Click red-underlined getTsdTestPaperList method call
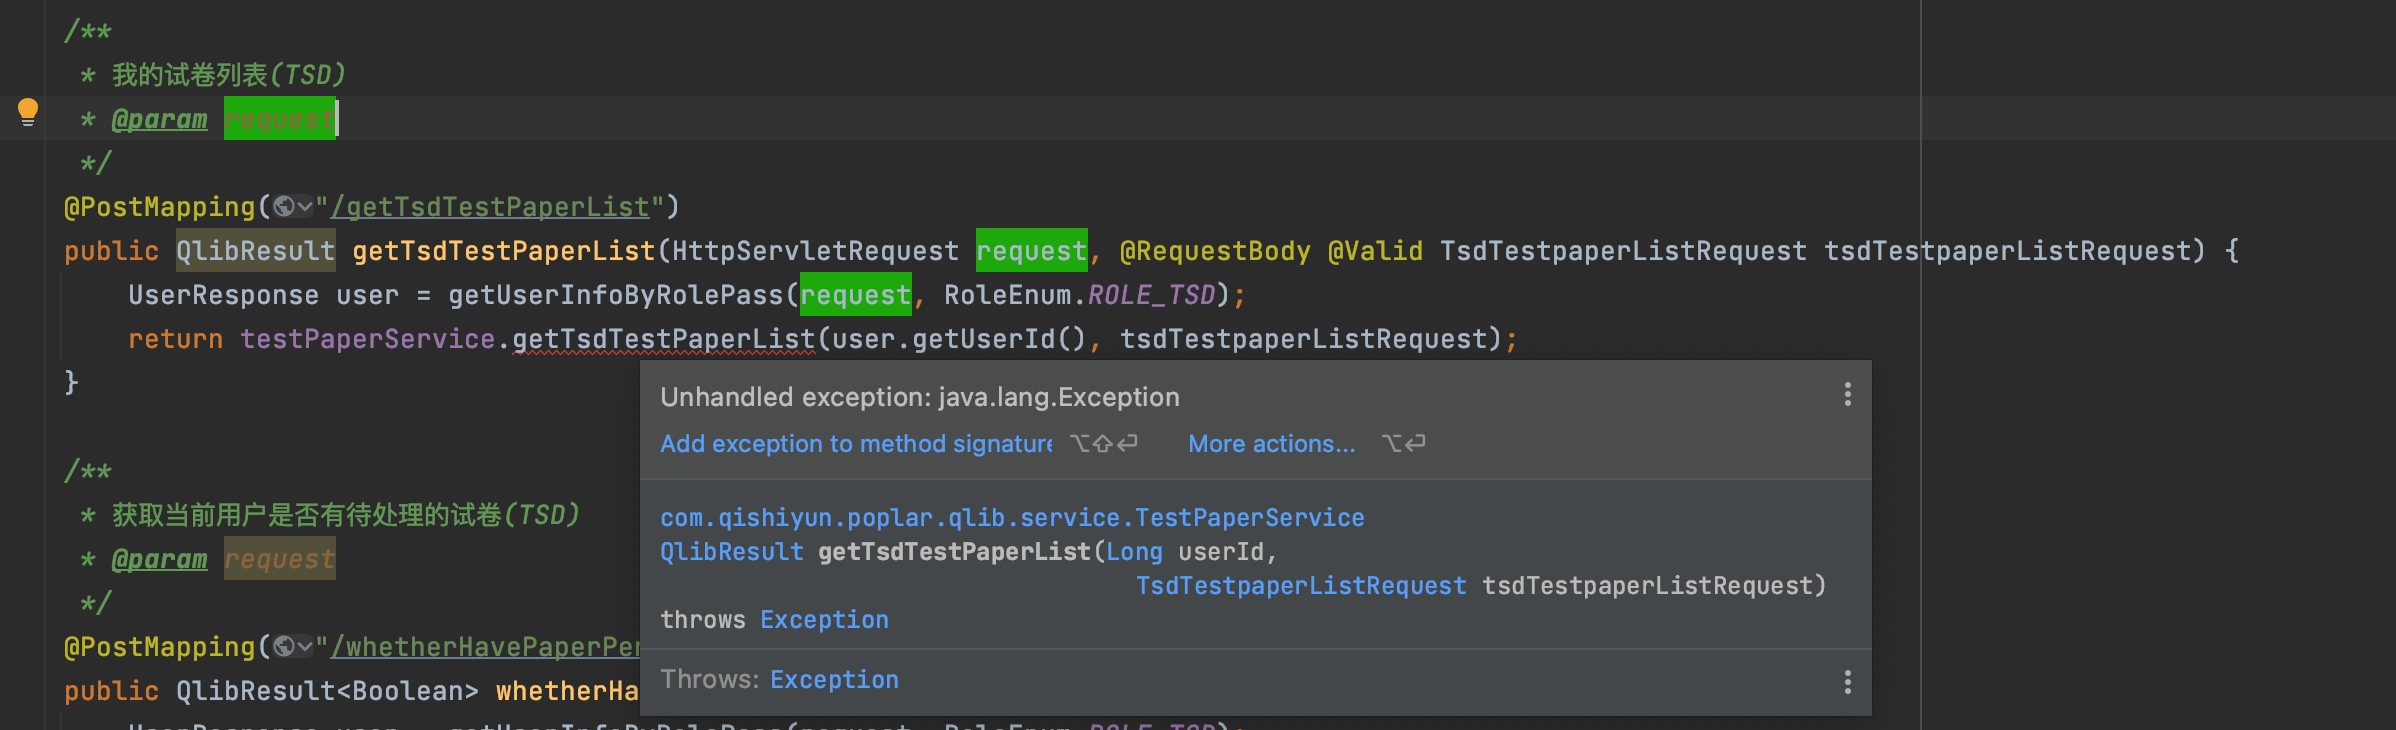This screenshot has height=730, width=2396. [x=663, y=340]
